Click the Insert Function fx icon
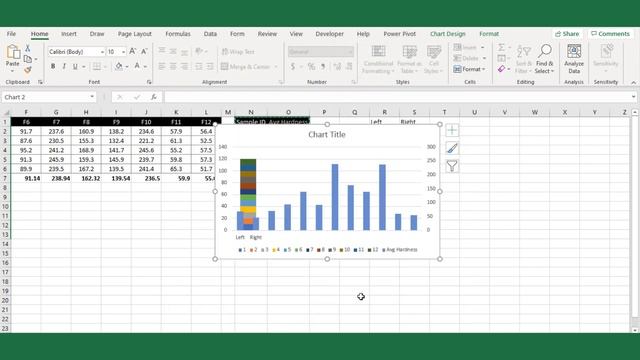This screenshot has height=360, width=640. pyautogui.click(x=153, y=97)
